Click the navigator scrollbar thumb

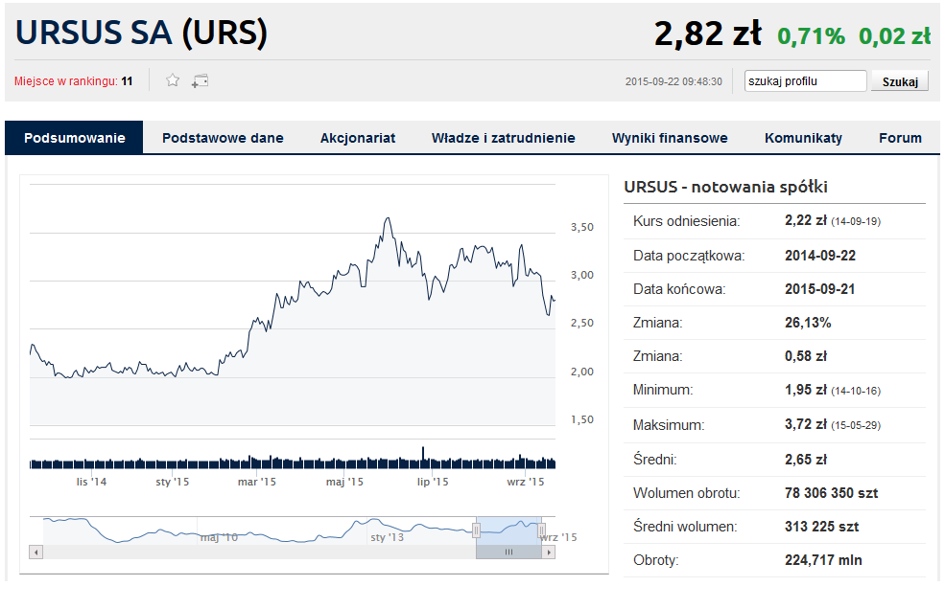click(x=509, y=552)
